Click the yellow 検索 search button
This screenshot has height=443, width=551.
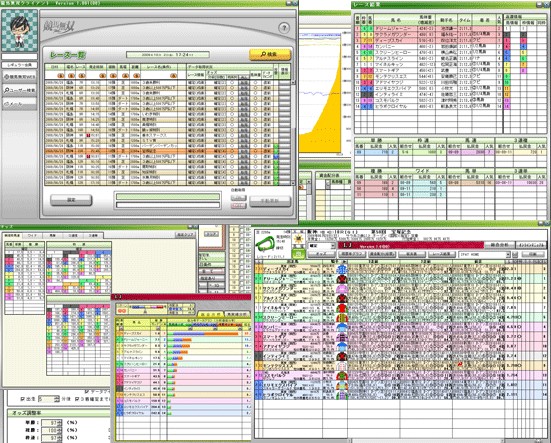[270, 54]
